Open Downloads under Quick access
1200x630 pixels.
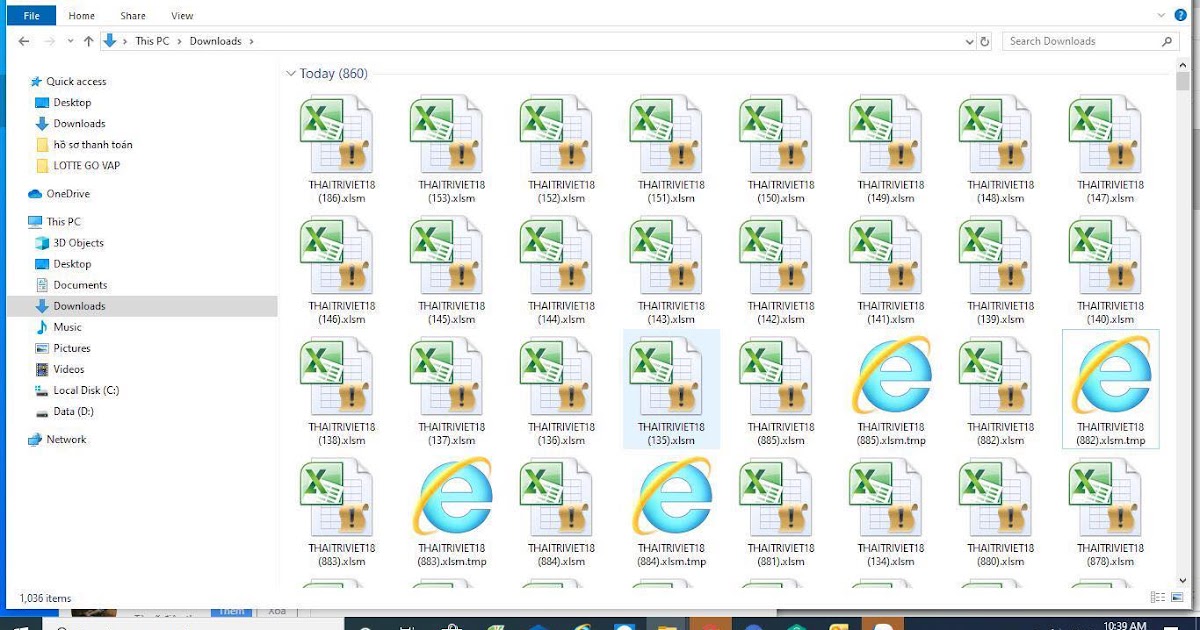(70, 123)
